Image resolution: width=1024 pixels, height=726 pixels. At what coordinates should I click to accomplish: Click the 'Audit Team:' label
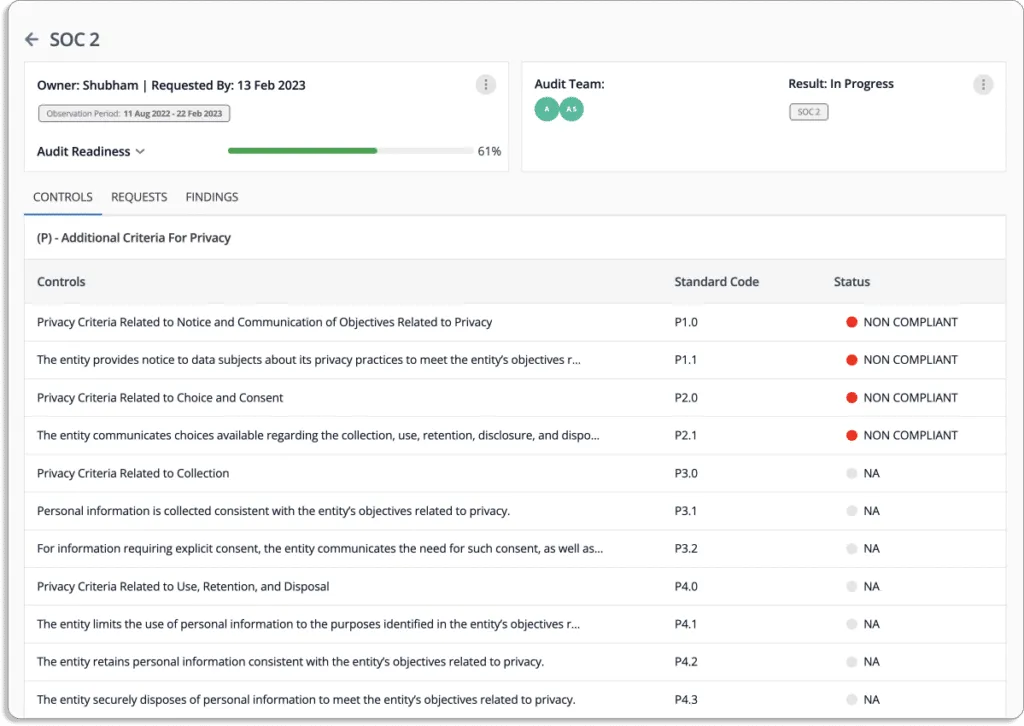(569, 84)
